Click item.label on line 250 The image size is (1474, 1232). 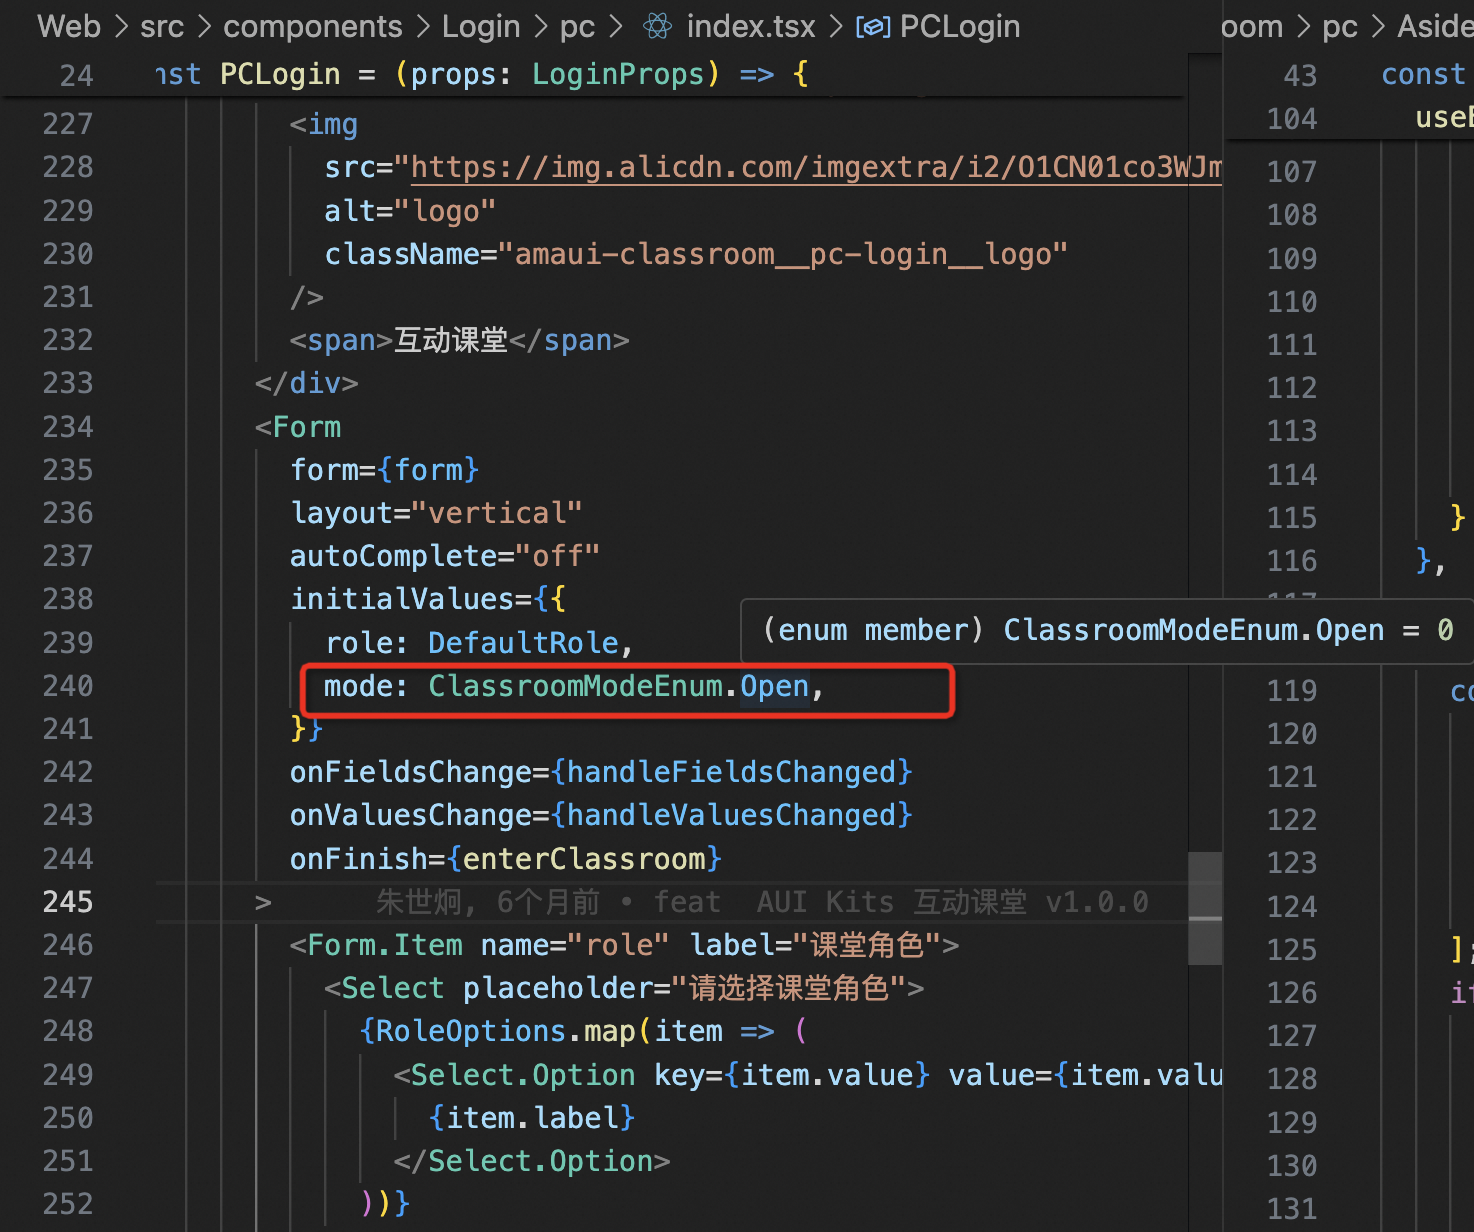(532, 1118)
